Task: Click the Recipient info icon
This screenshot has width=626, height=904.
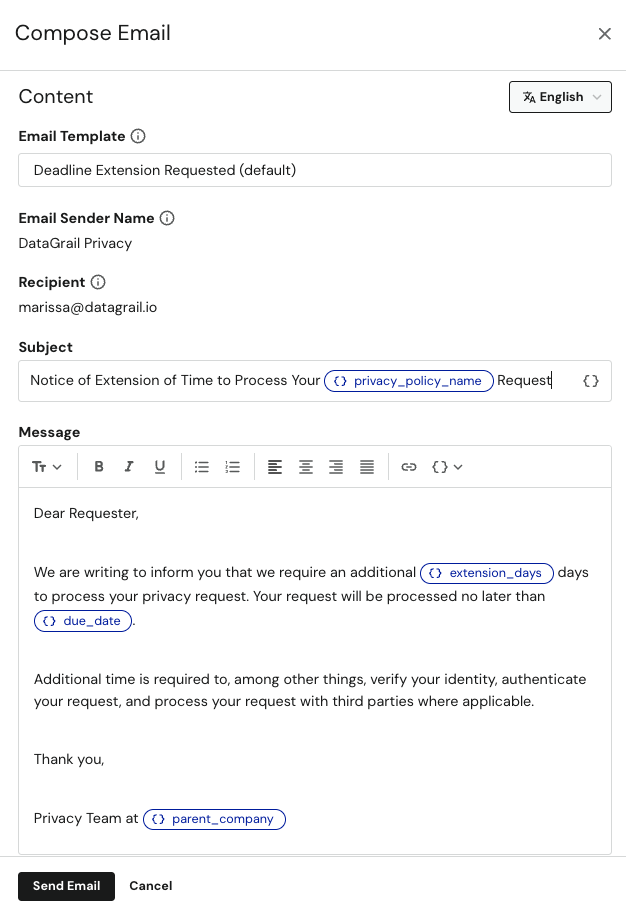Action: click(x=97, y=281)
